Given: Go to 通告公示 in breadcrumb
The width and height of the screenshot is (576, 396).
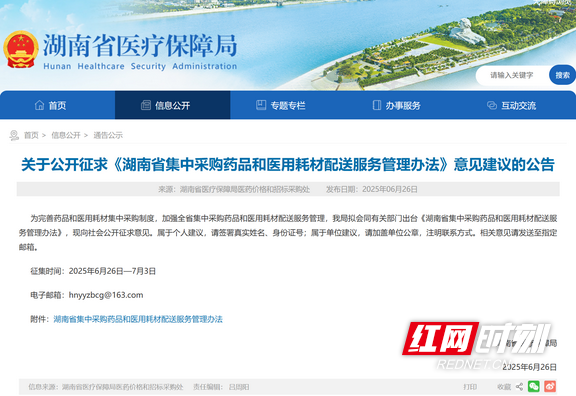Looking at the screenshot, I should point(108,135).
